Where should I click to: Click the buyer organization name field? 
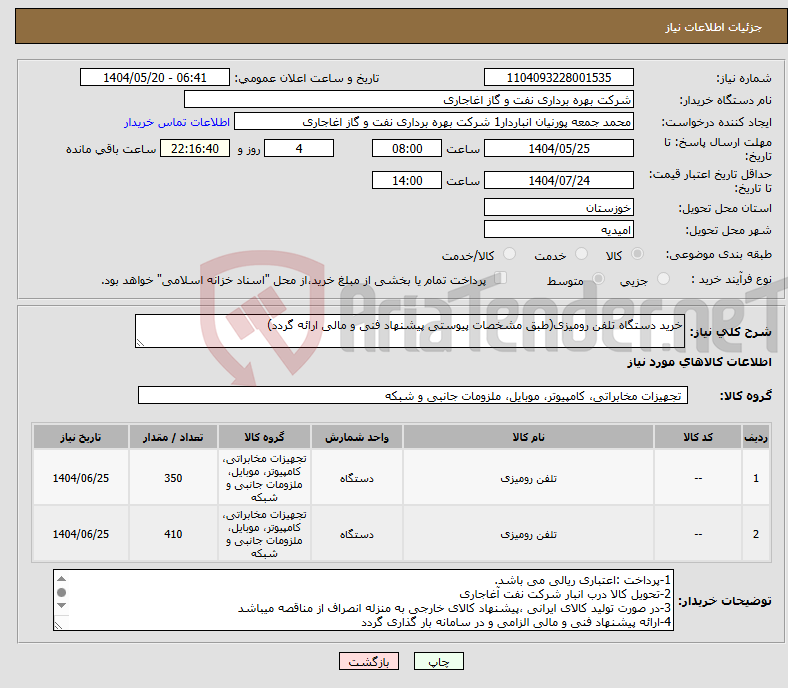click(409, 100)
